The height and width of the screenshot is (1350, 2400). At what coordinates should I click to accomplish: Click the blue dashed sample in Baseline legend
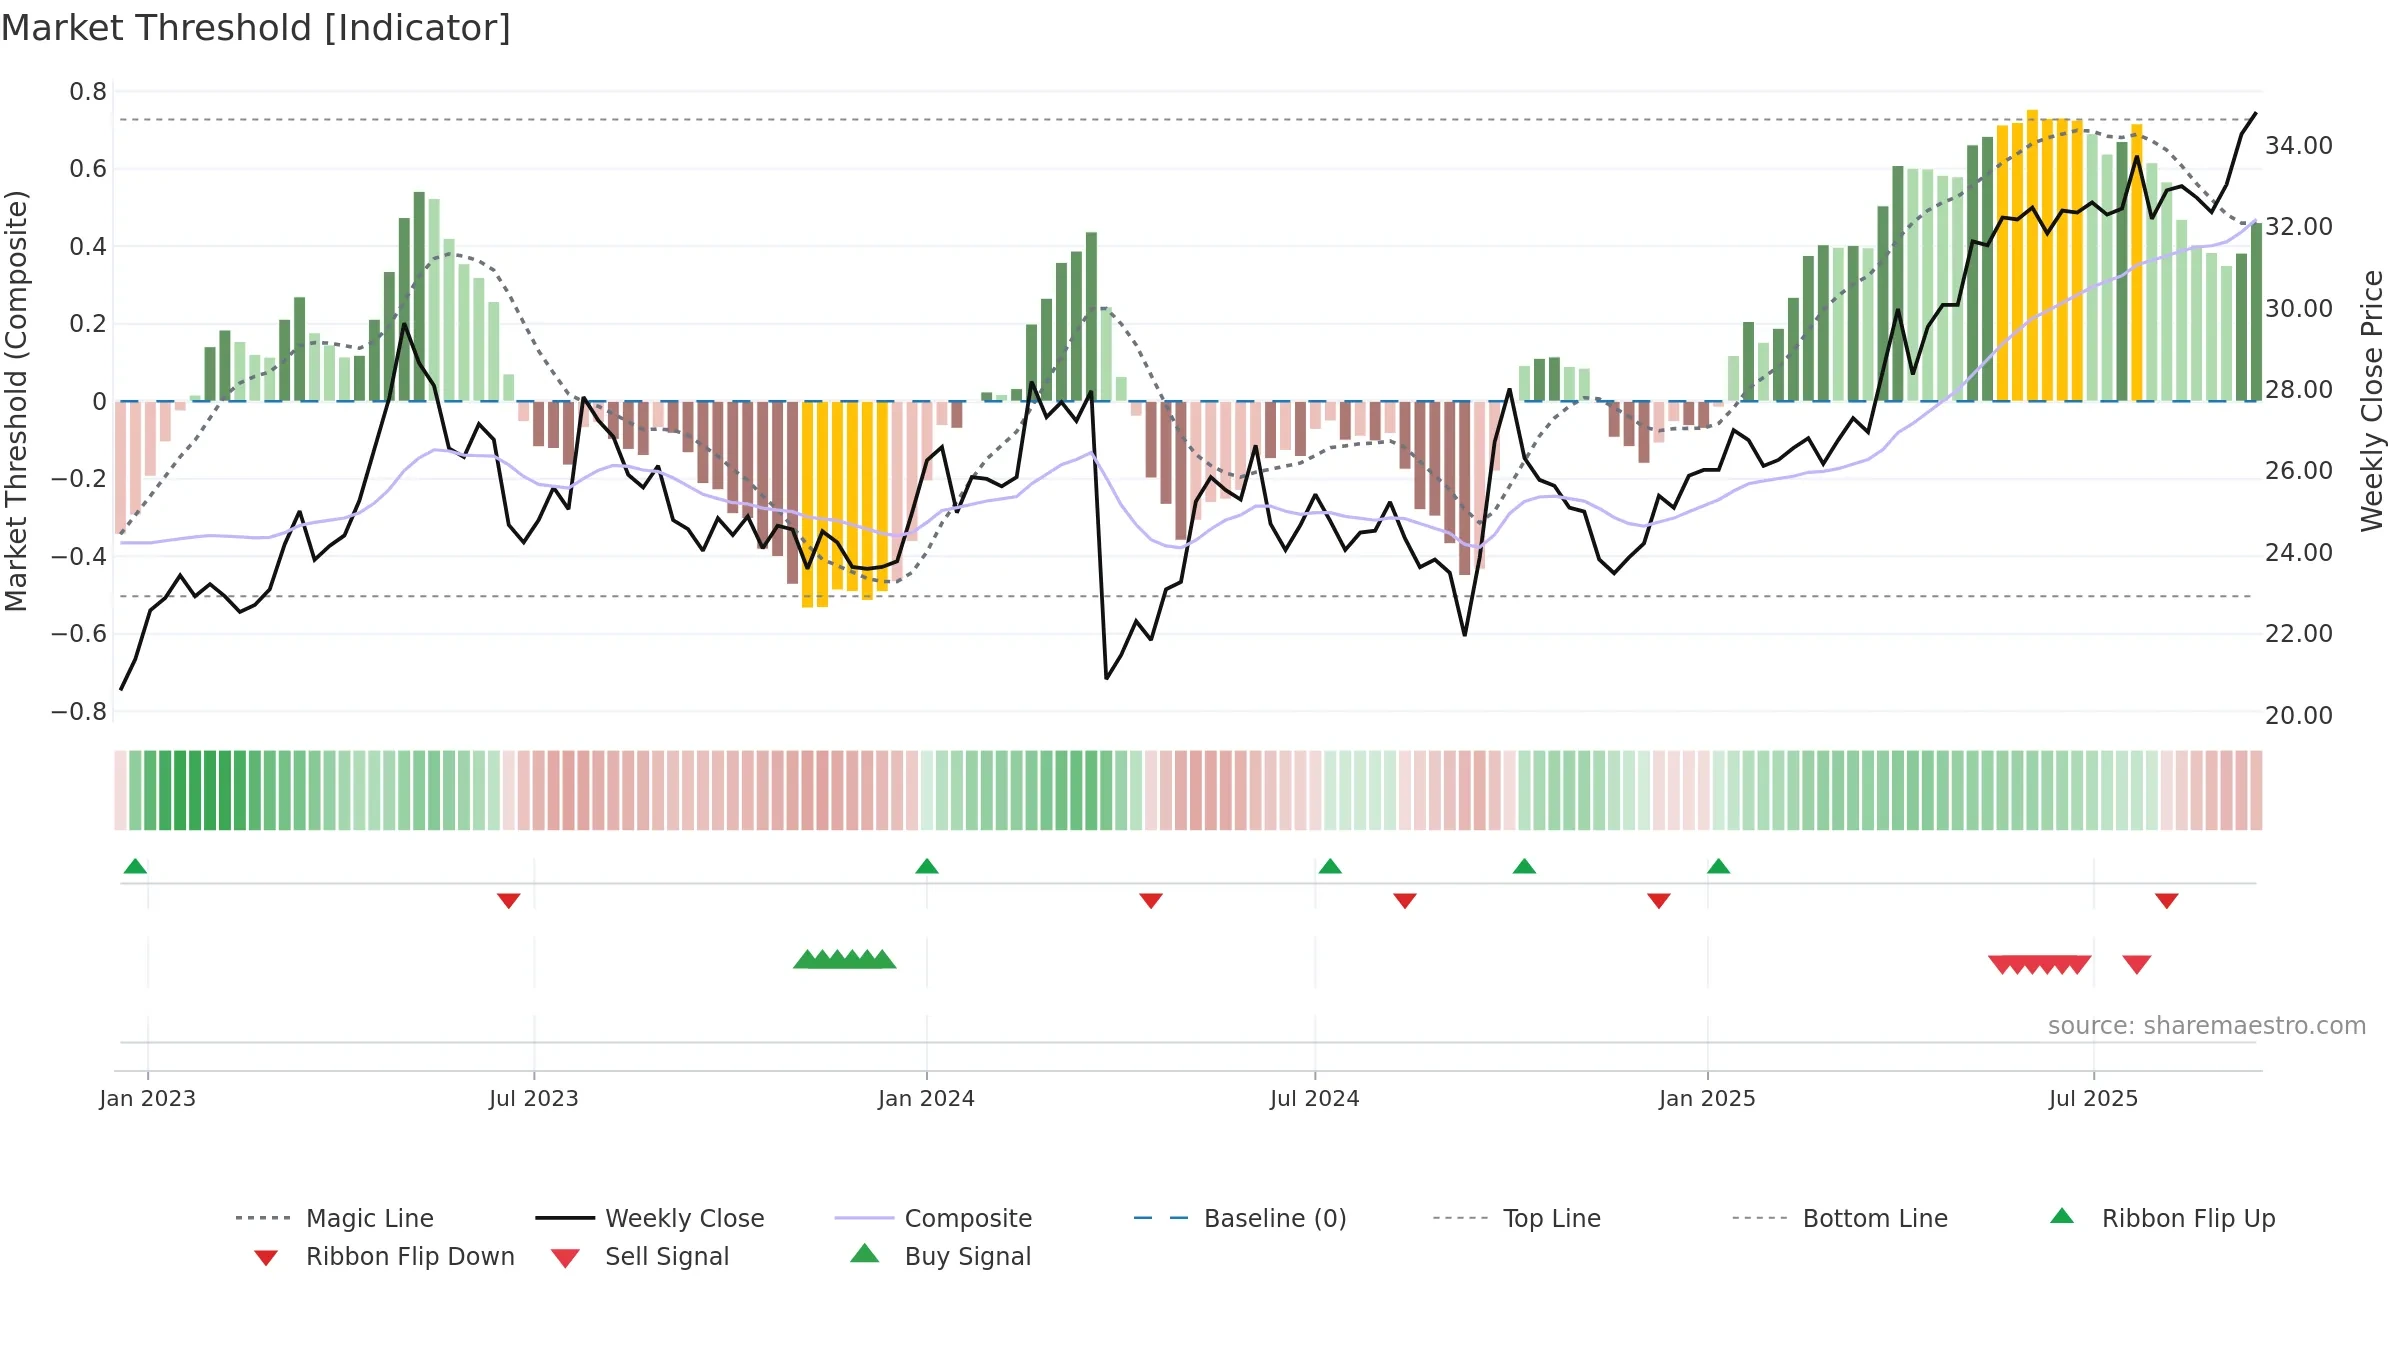tap(1162, 1218)
